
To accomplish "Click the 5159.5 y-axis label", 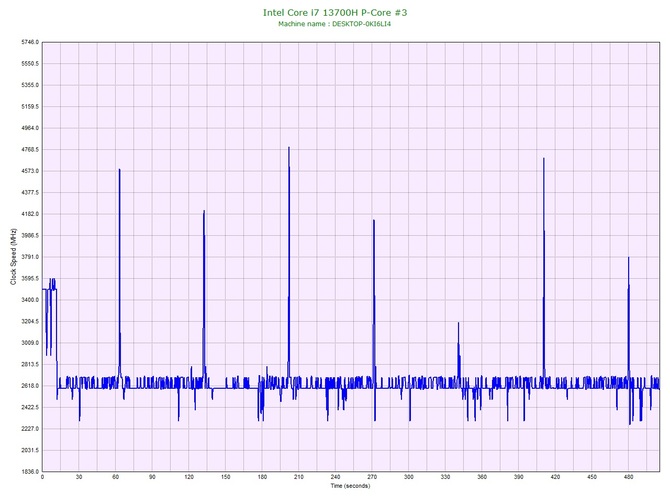I will pyautogui.click(x=30, y=107).
